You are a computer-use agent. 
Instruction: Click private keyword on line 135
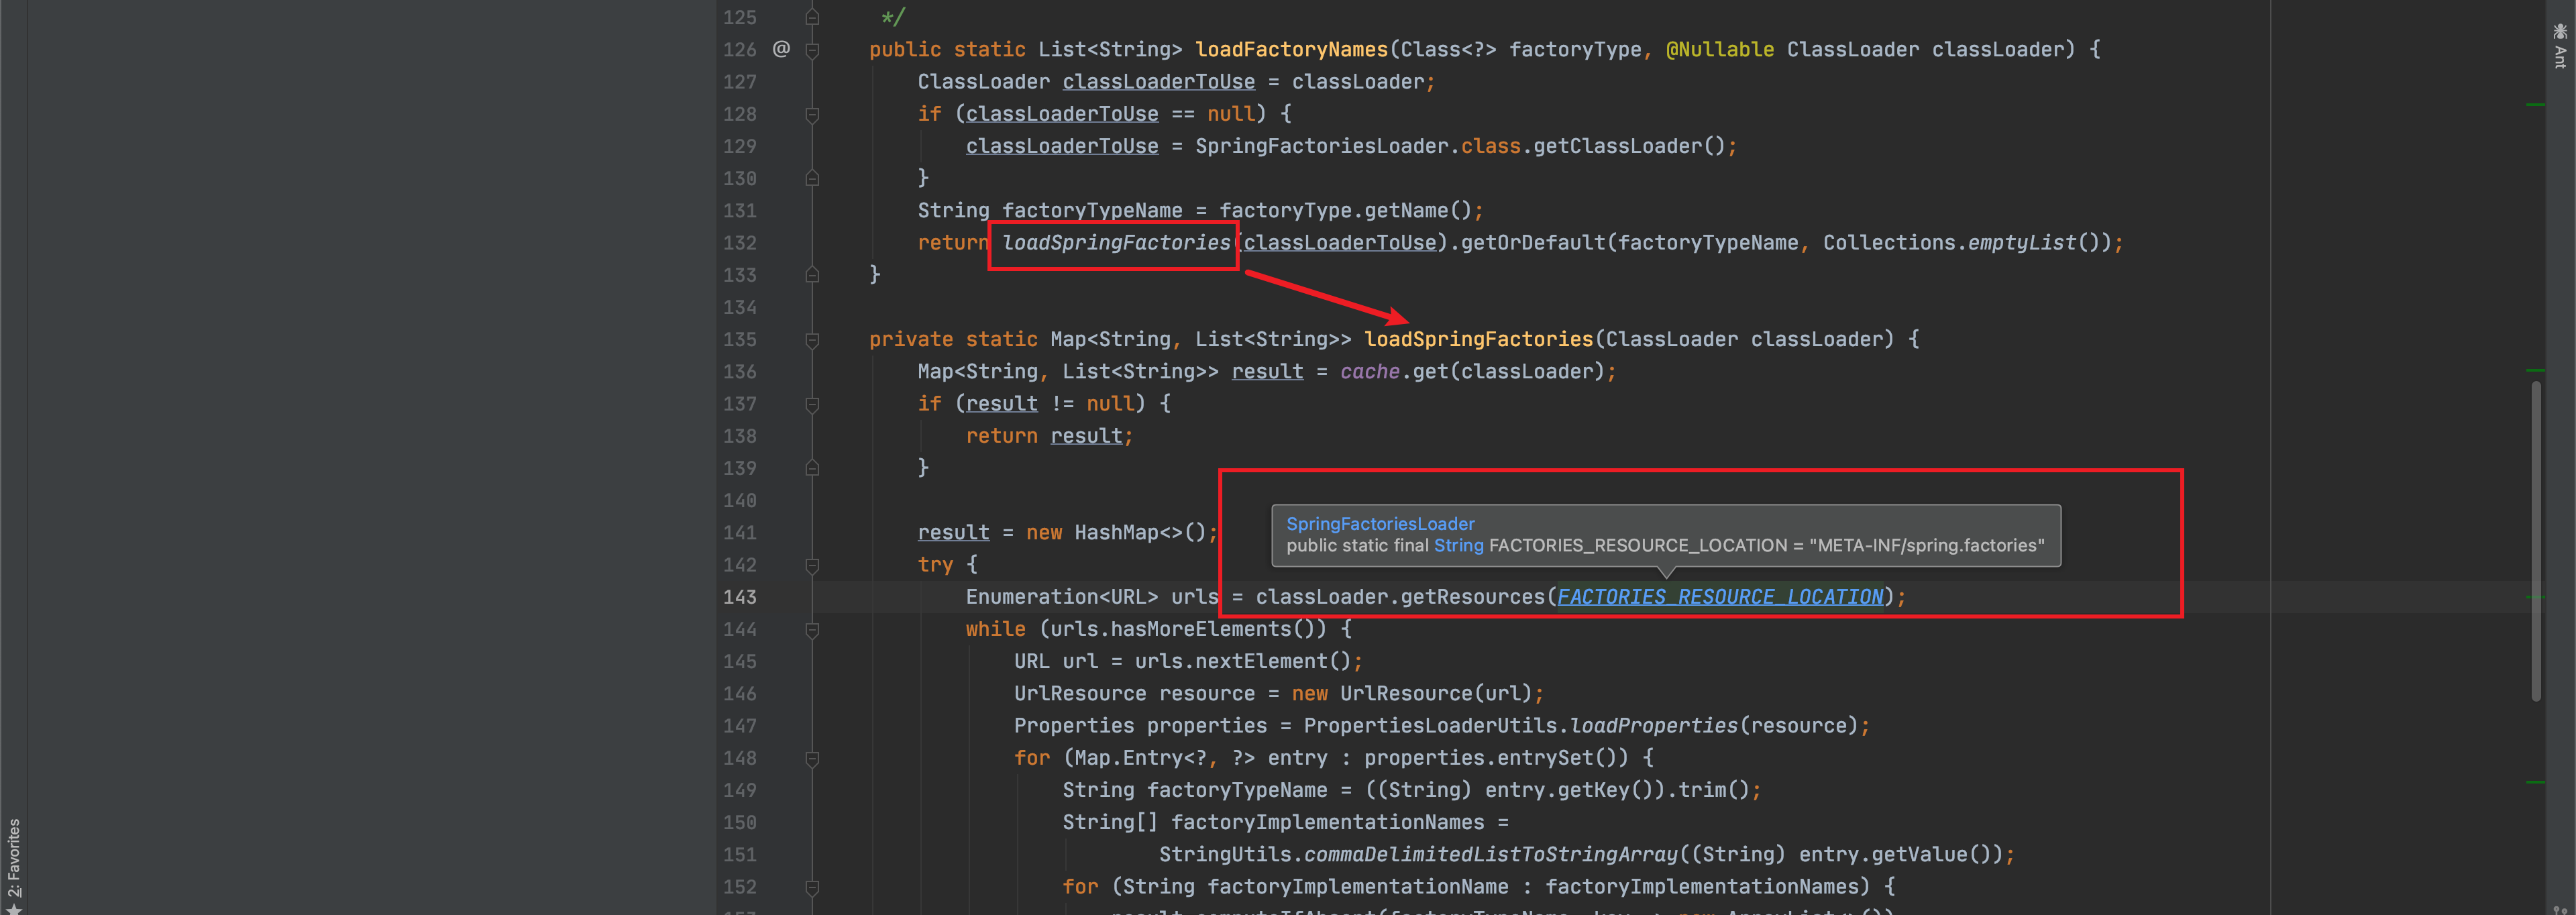pyautogui.click(x=911, y=339)
